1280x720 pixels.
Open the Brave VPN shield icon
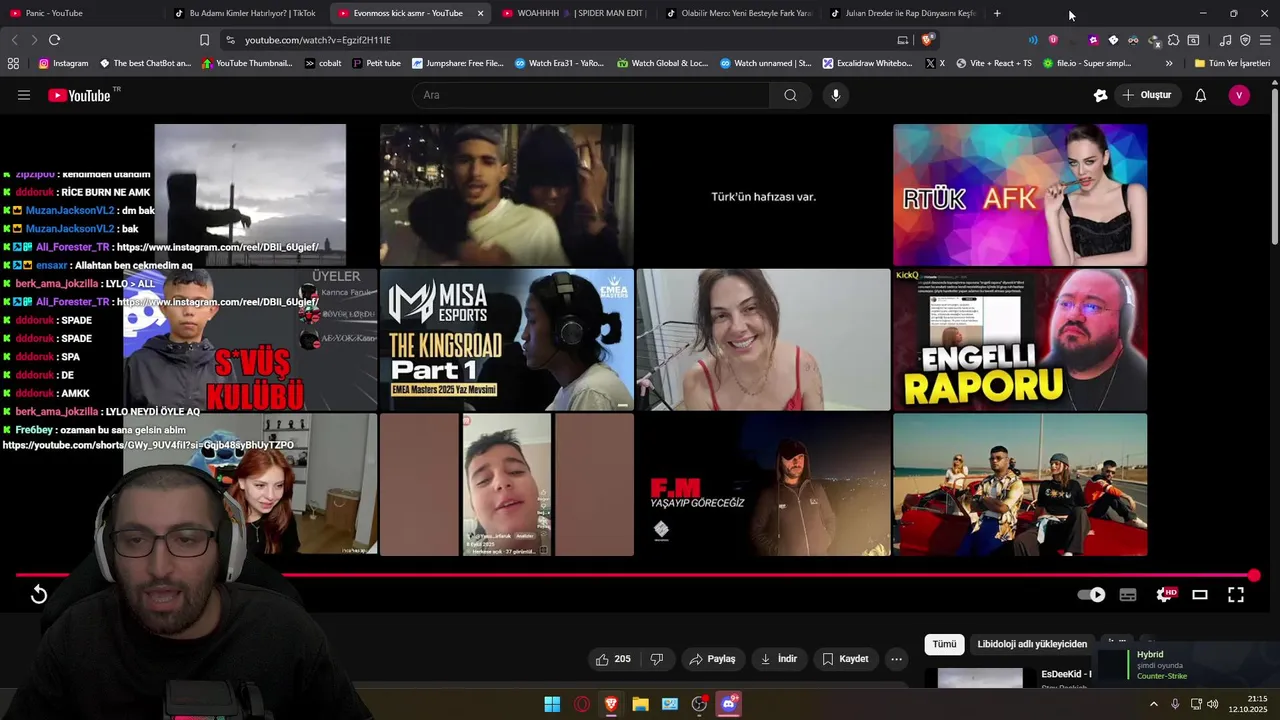1245,40
